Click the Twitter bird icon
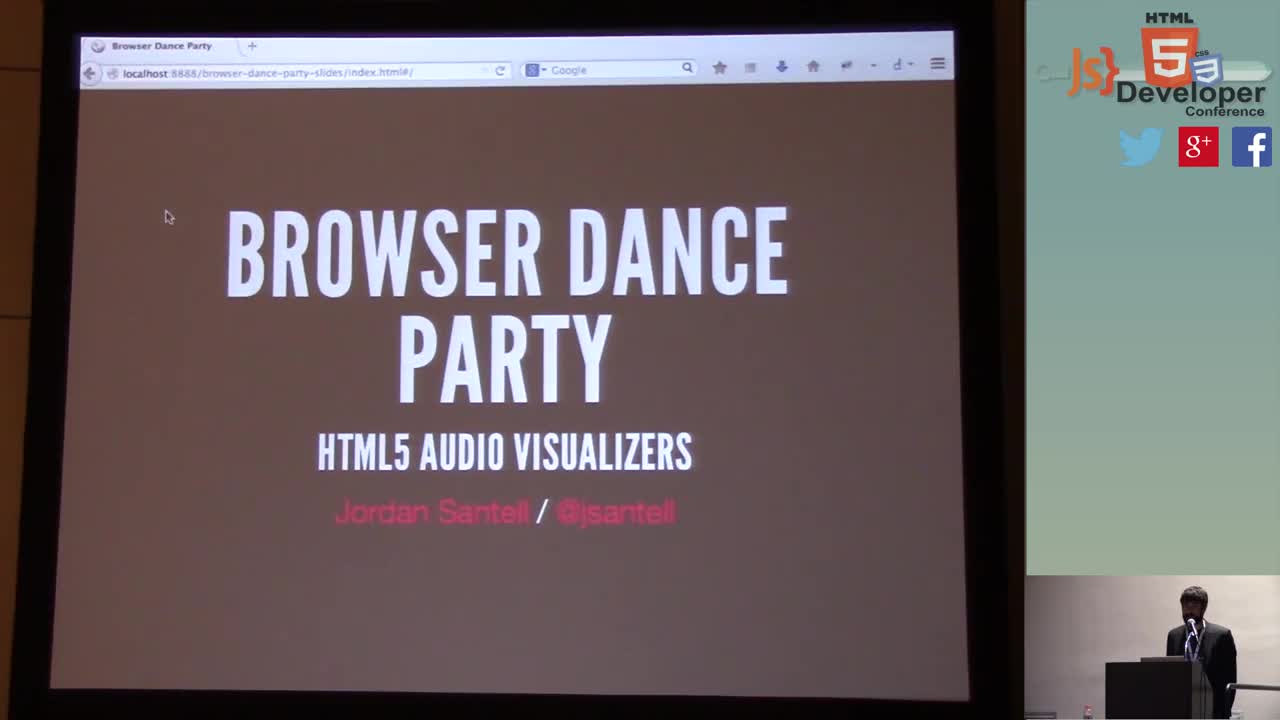The height and width of the screenshot is (720, 1280). pyautogui.click(x=1141, y=147)
